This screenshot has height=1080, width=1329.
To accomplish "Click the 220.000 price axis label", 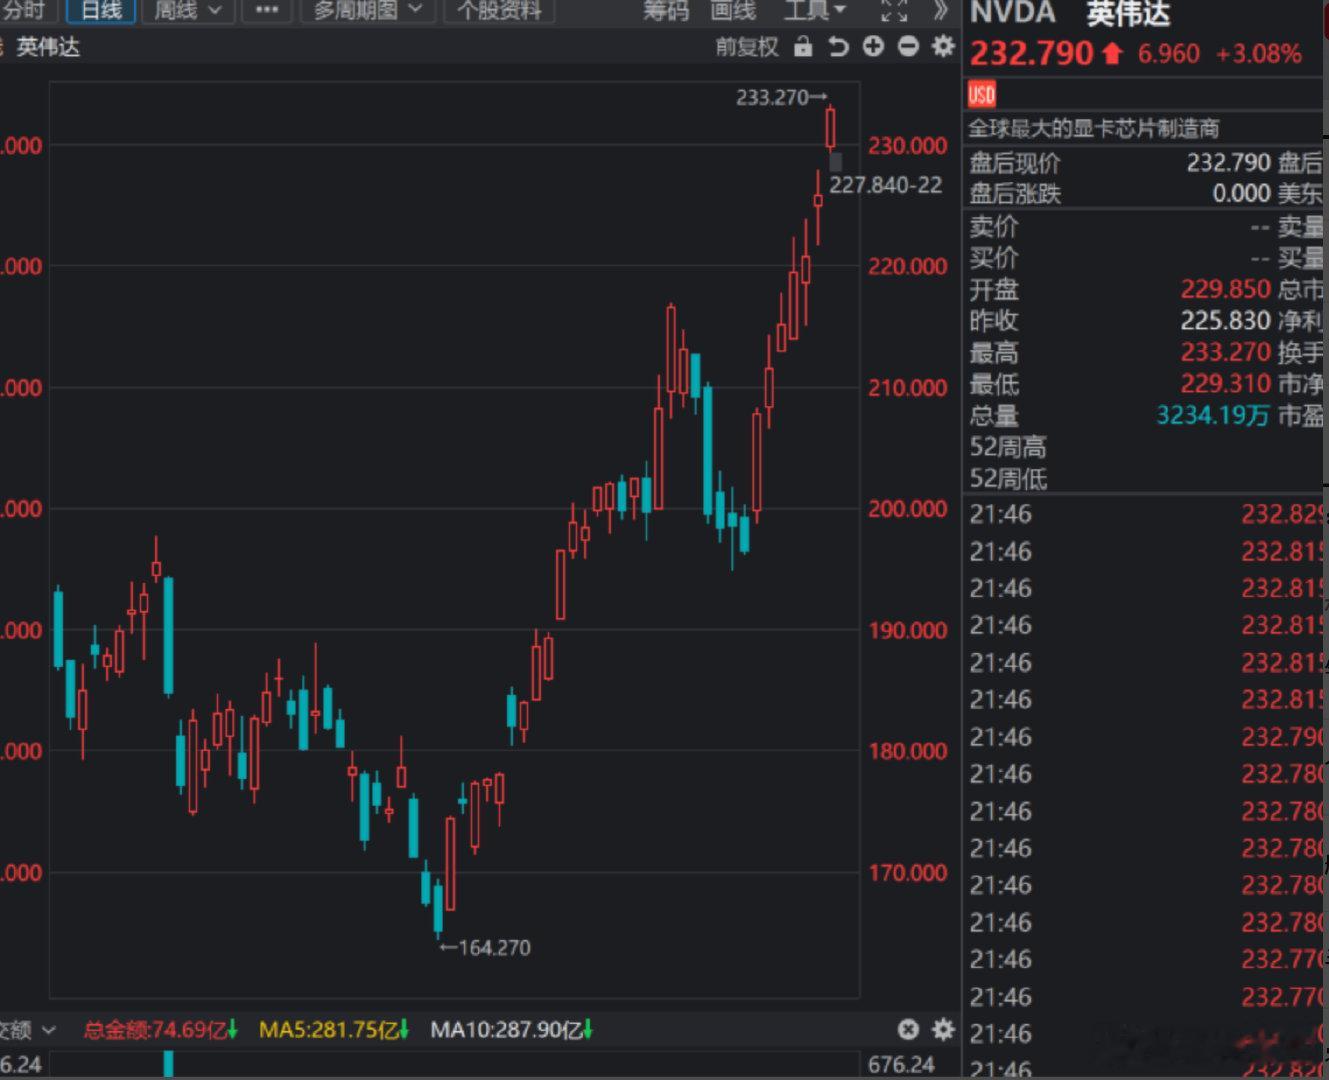I will point(907,267).
